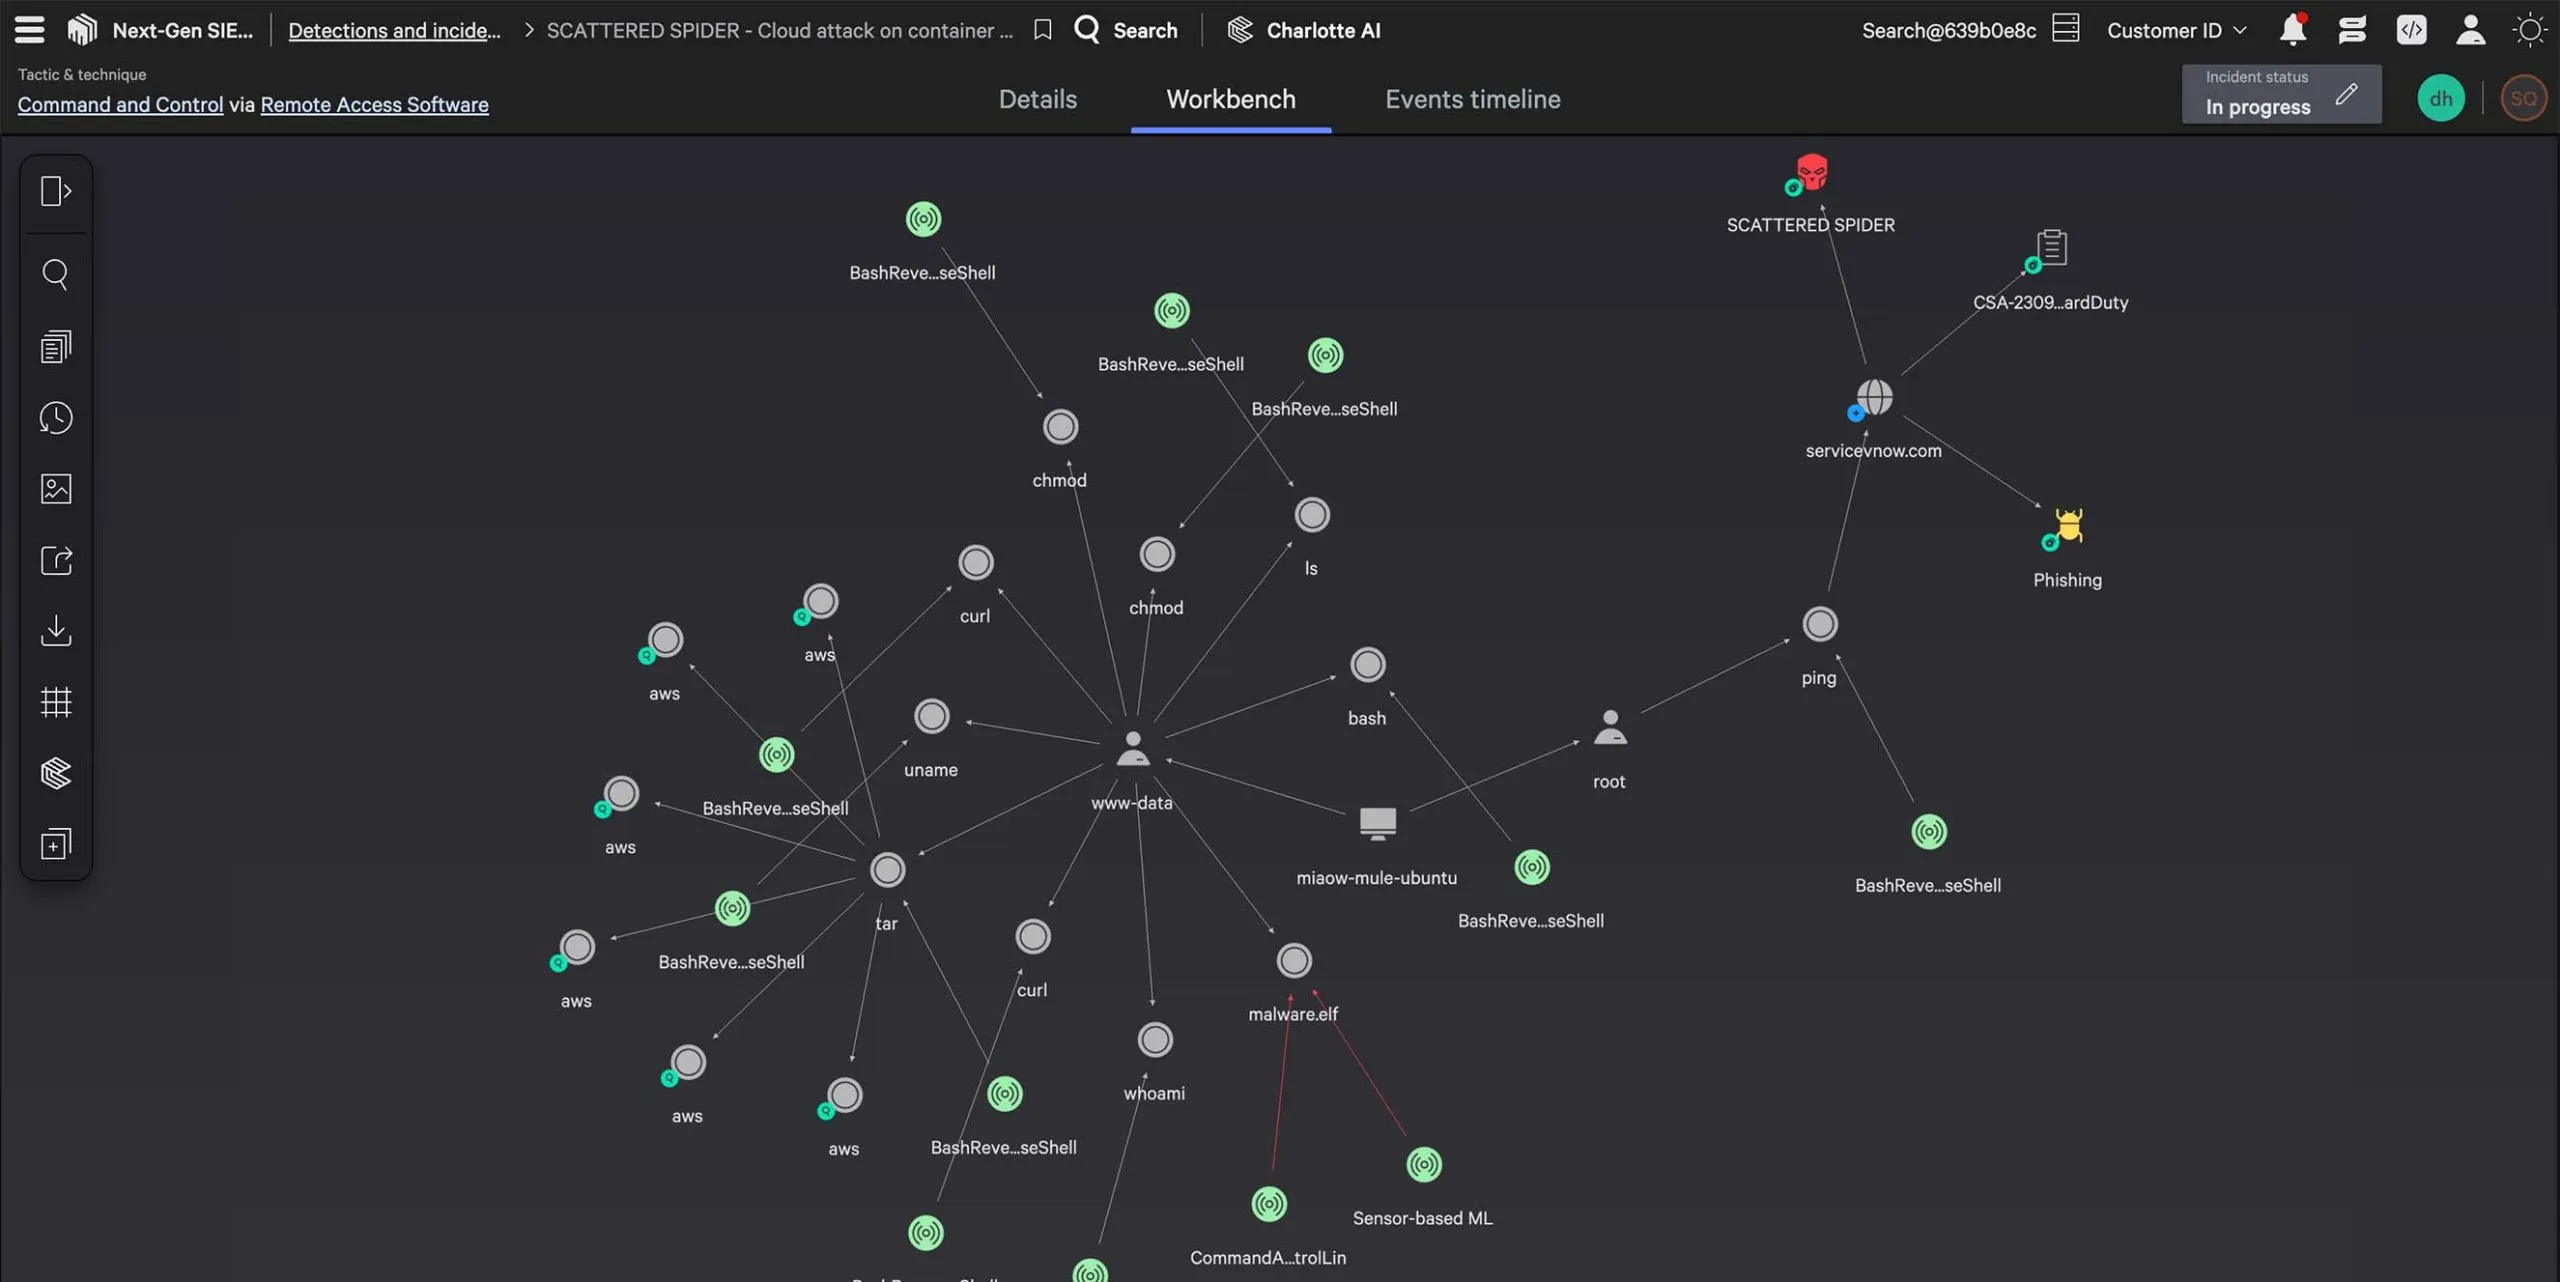
Task: Select the SCATTERED SPIDER adversary node
Action: [1811, 173]
